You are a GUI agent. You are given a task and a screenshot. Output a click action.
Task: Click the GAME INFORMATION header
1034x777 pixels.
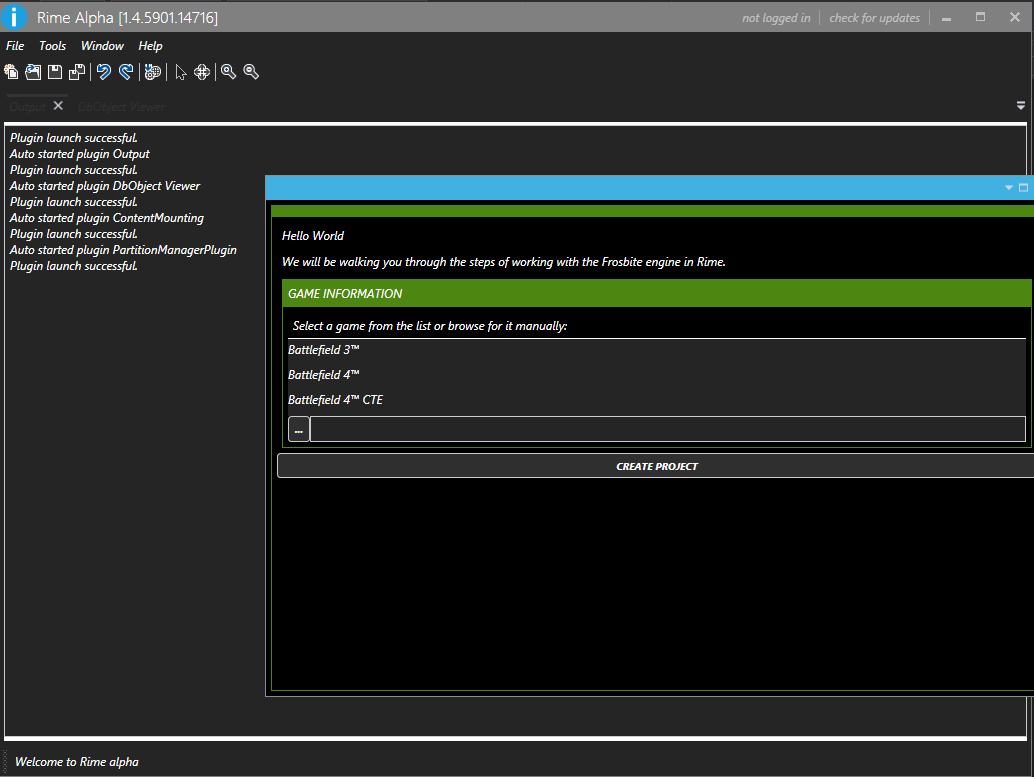click(x=656, y=294)
